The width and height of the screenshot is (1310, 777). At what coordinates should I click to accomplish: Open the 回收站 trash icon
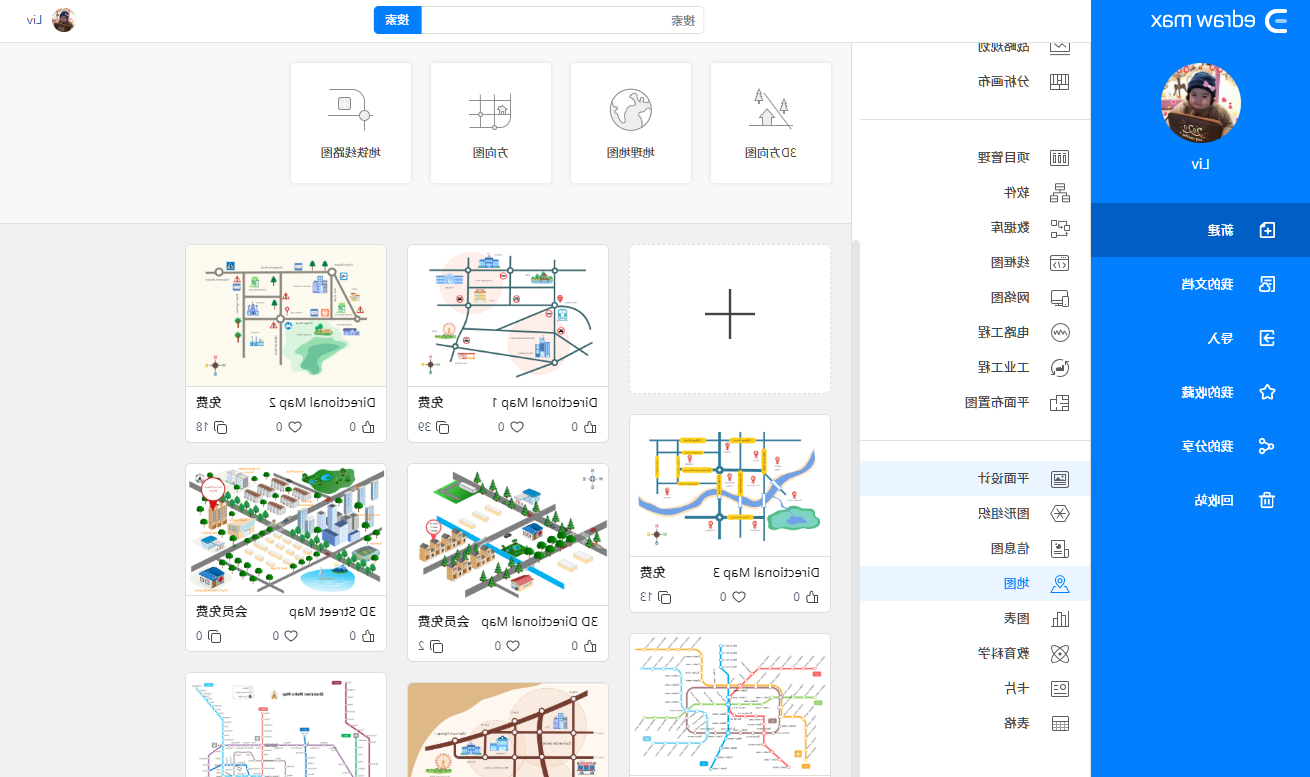(1267, 500)
